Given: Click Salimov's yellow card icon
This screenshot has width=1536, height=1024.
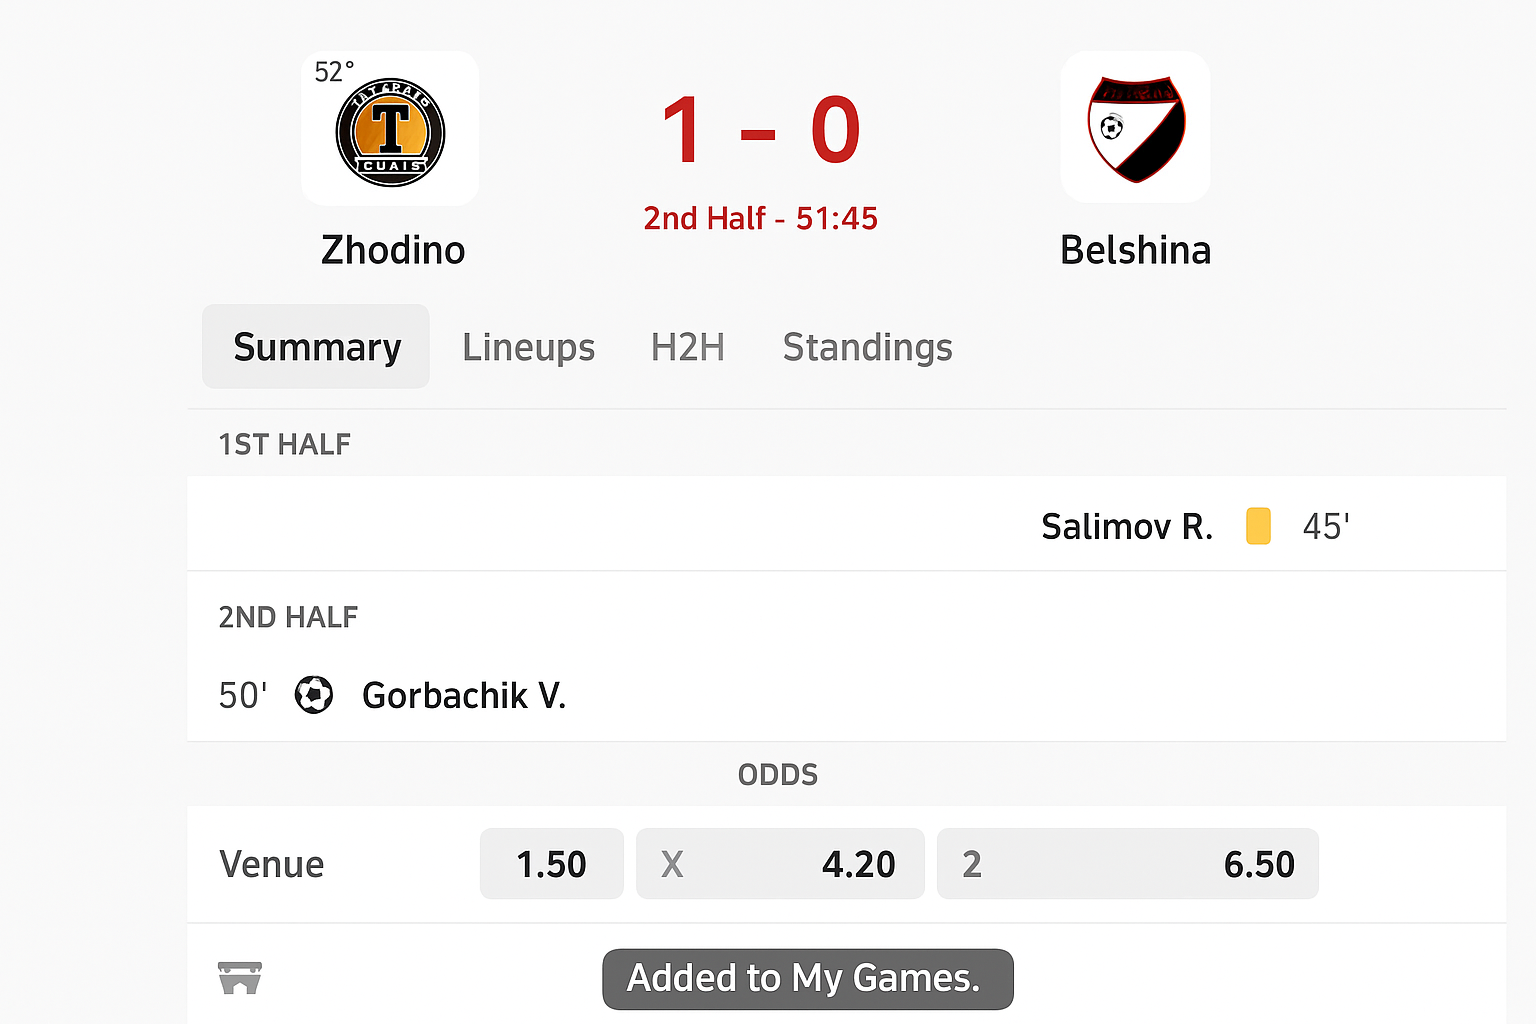Looking at the screenshot, I should coord(1258,526).
